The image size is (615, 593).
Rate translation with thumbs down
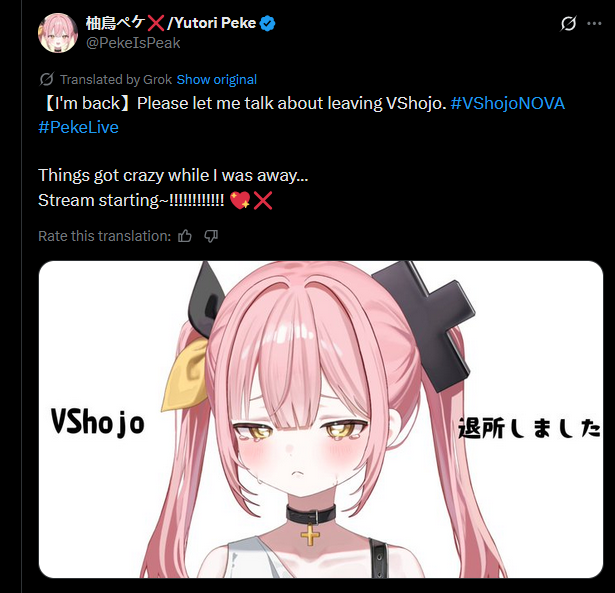tap(211, 236)
